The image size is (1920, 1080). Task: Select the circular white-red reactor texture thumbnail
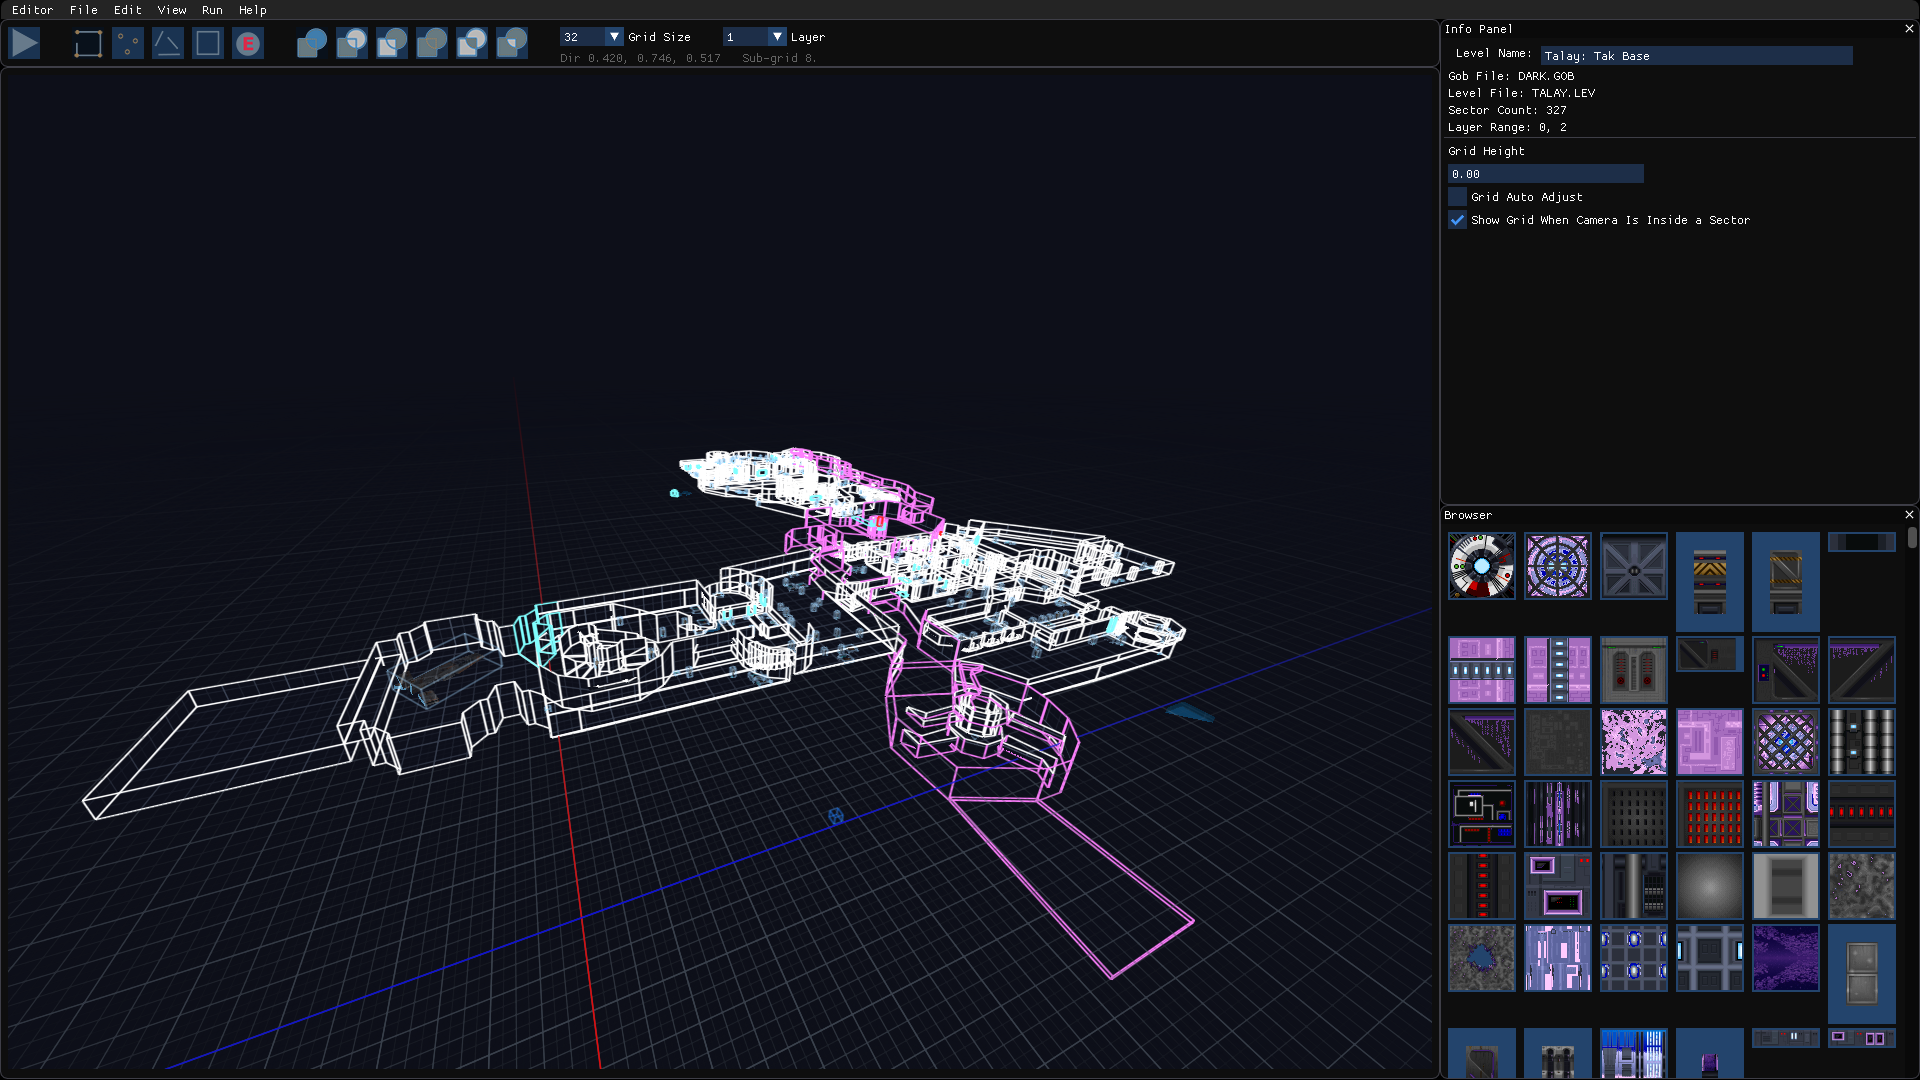(1482, 566)
